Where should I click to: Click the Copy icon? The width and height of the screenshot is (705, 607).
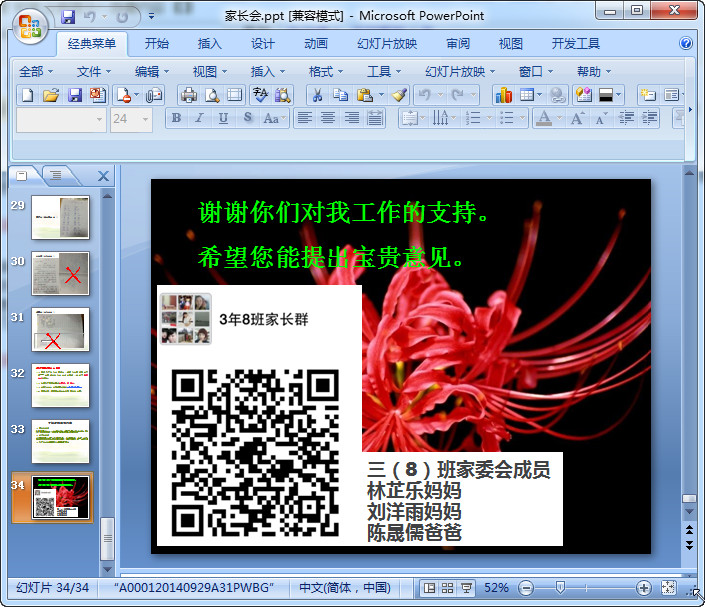point(341,95)
